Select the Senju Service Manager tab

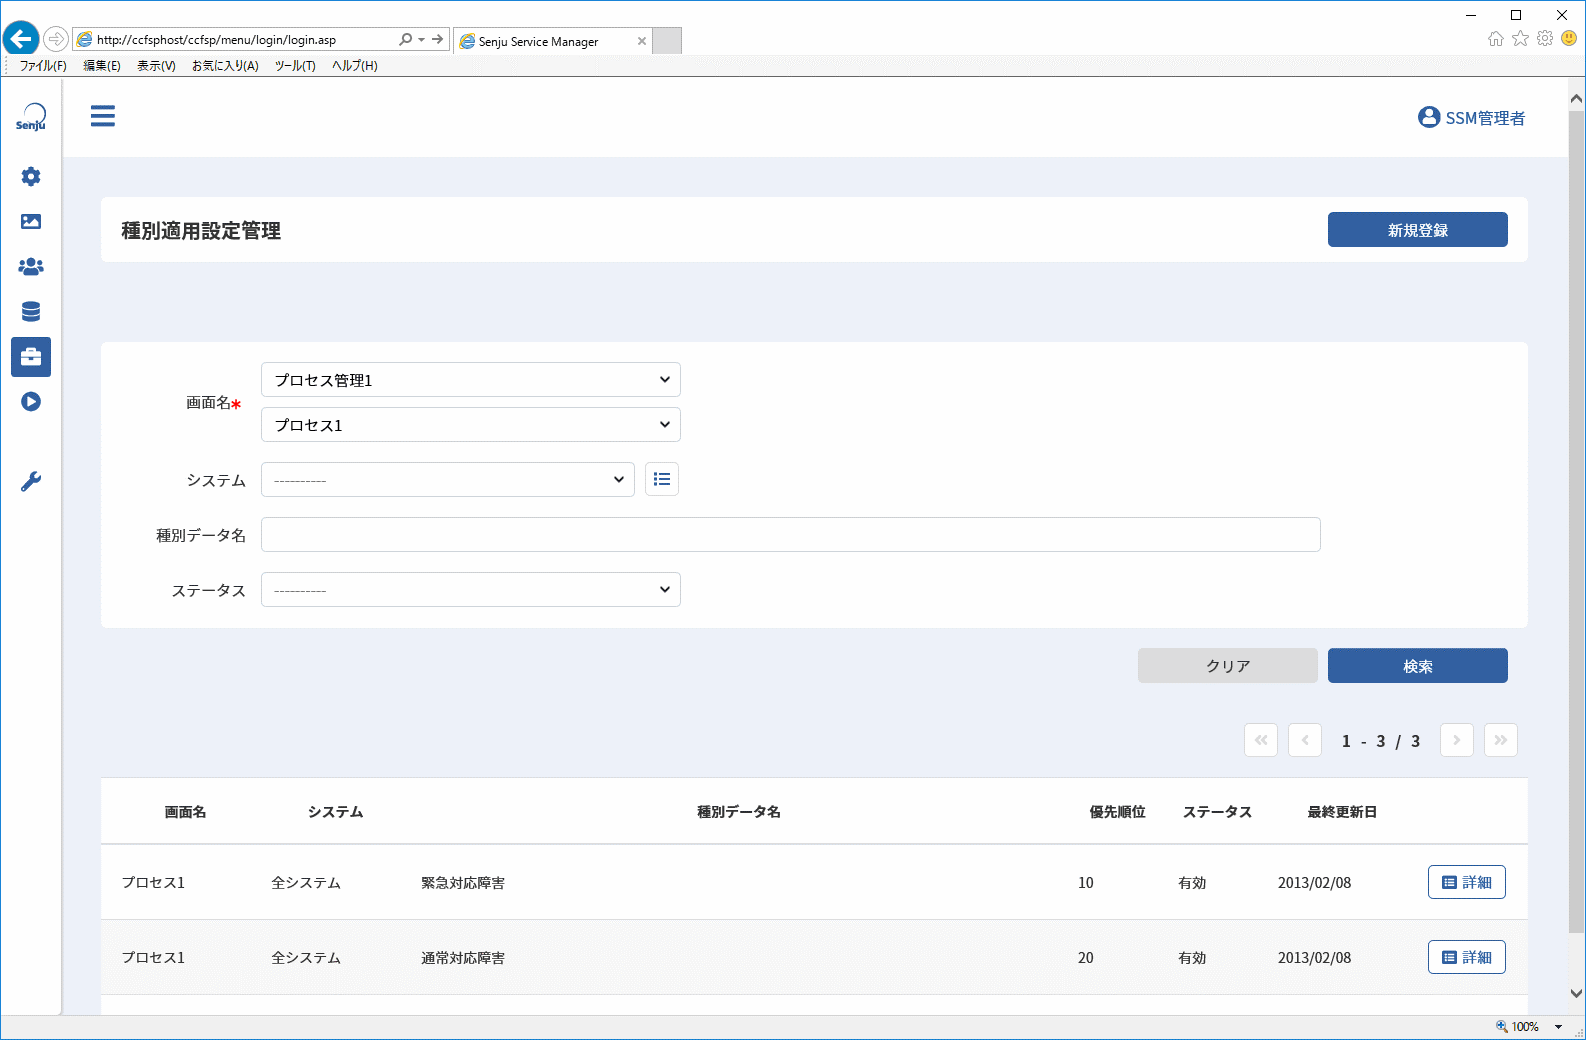[x=552, y=41]
